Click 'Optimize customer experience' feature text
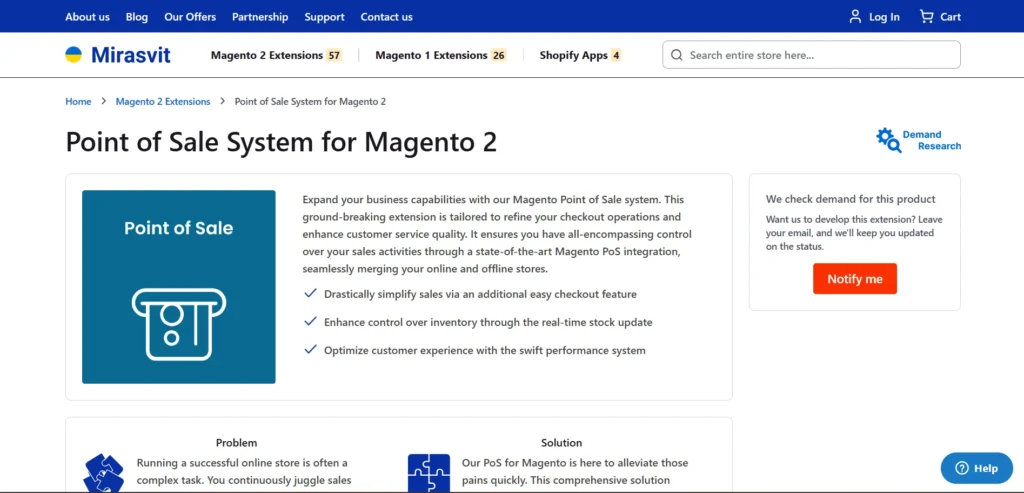 point(485,351)
